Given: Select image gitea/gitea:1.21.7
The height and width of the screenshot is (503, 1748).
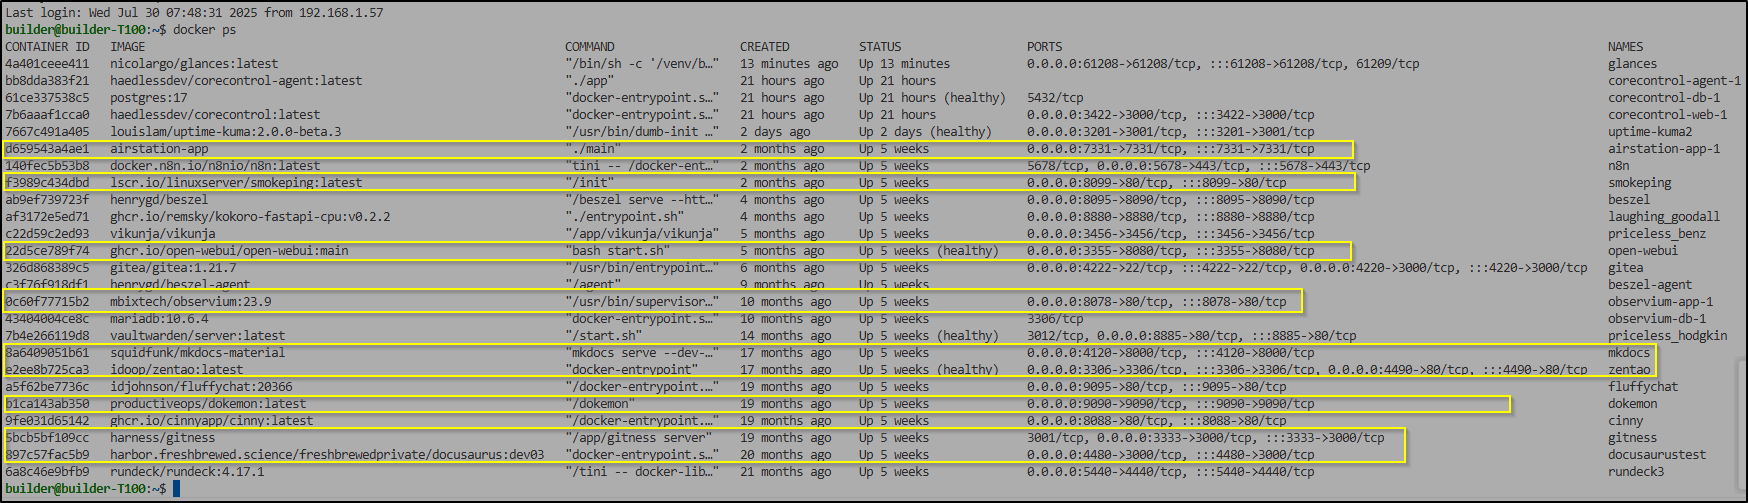Looking at the screenshot, I should click(x=173, y=268).
